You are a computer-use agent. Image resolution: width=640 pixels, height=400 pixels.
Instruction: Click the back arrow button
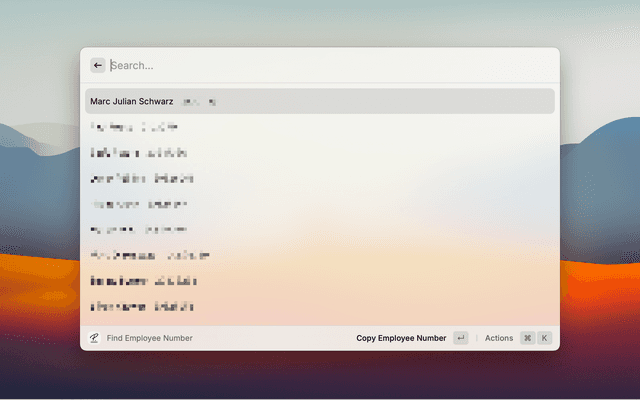[98, 65]
